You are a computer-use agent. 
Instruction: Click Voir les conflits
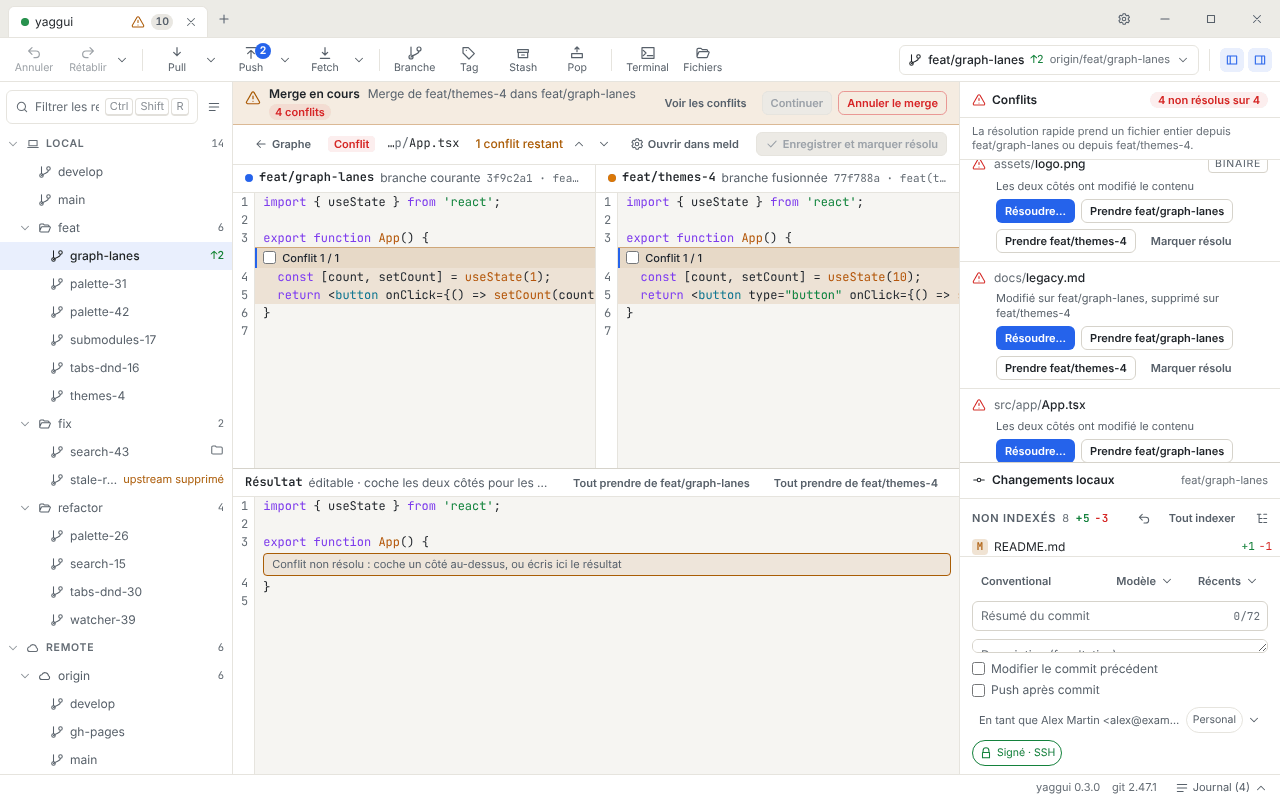click(705, 103)
